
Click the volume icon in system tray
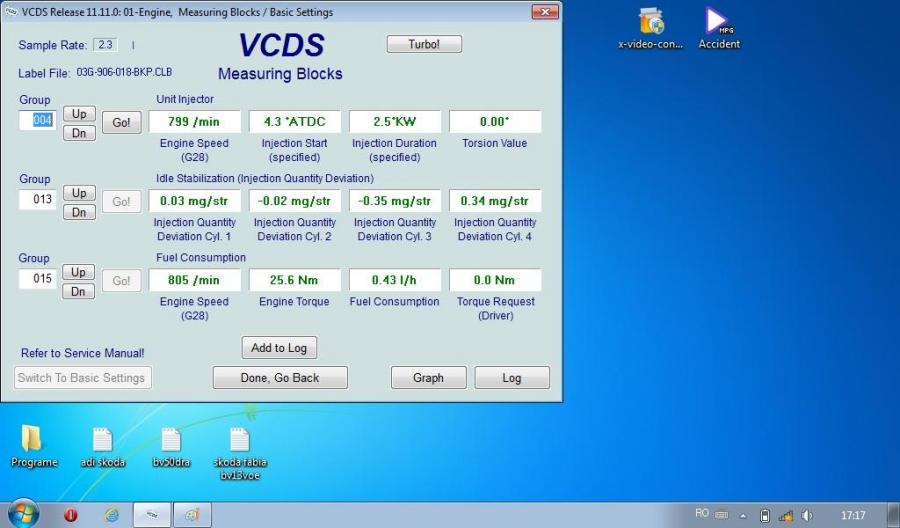coord(807,515)
